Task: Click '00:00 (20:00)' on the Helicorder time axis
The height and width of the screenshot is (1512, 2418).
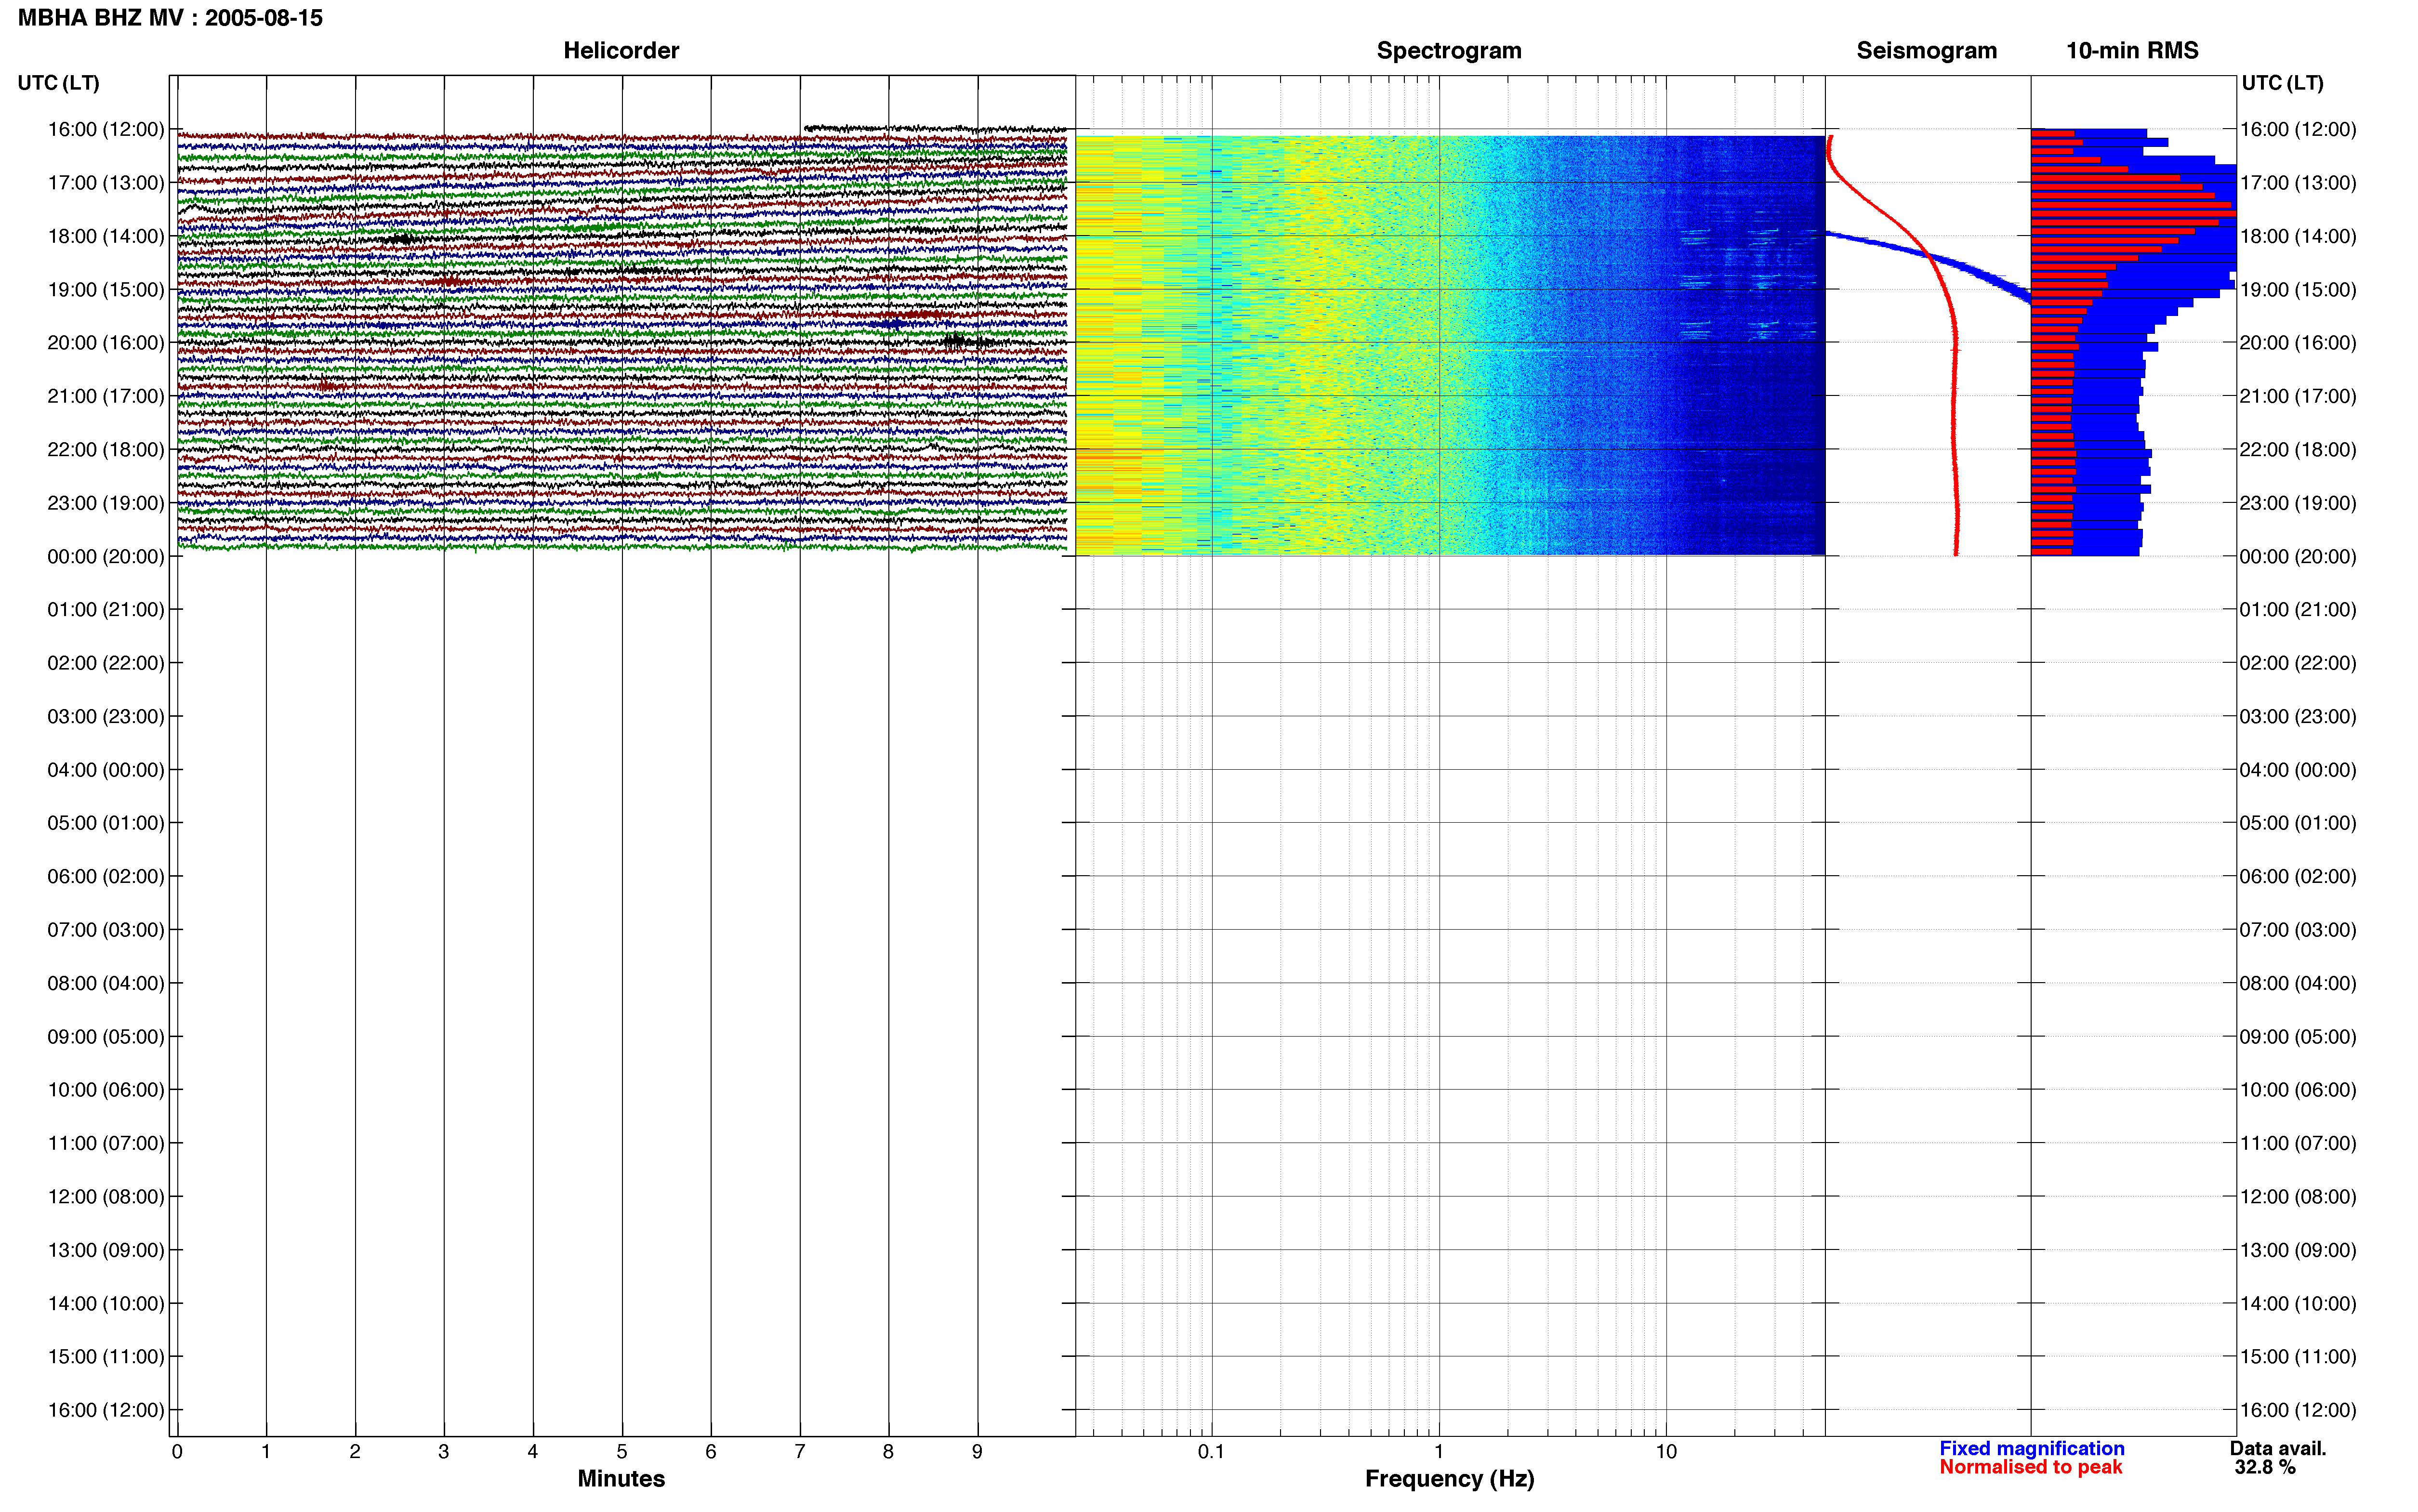Action: (x=106, y=556)
